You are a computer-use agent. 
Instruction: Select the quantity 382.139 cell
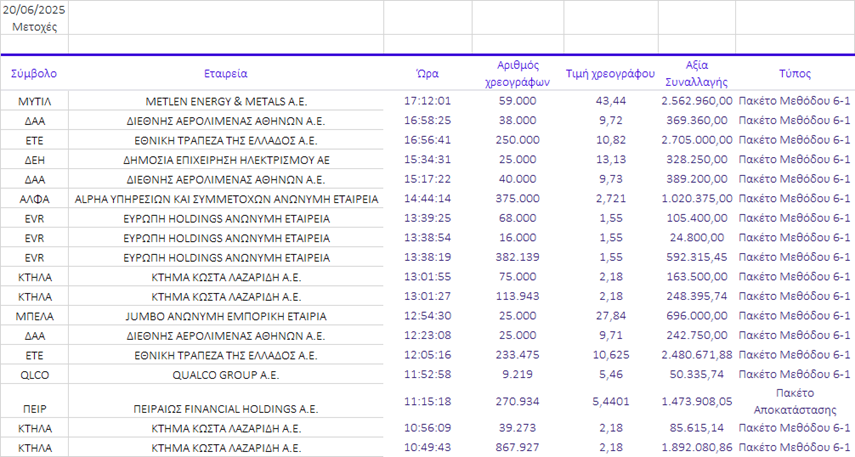click(517, 257)
